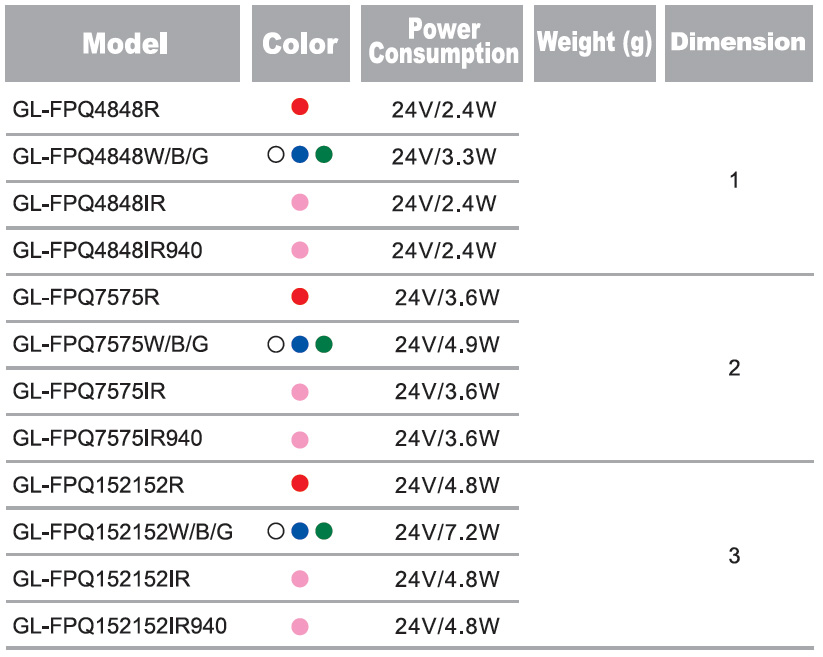Select the GL-FPQ152152IR940 model name
The width and height of the screenshot is (823, 657).
[120, 627]
